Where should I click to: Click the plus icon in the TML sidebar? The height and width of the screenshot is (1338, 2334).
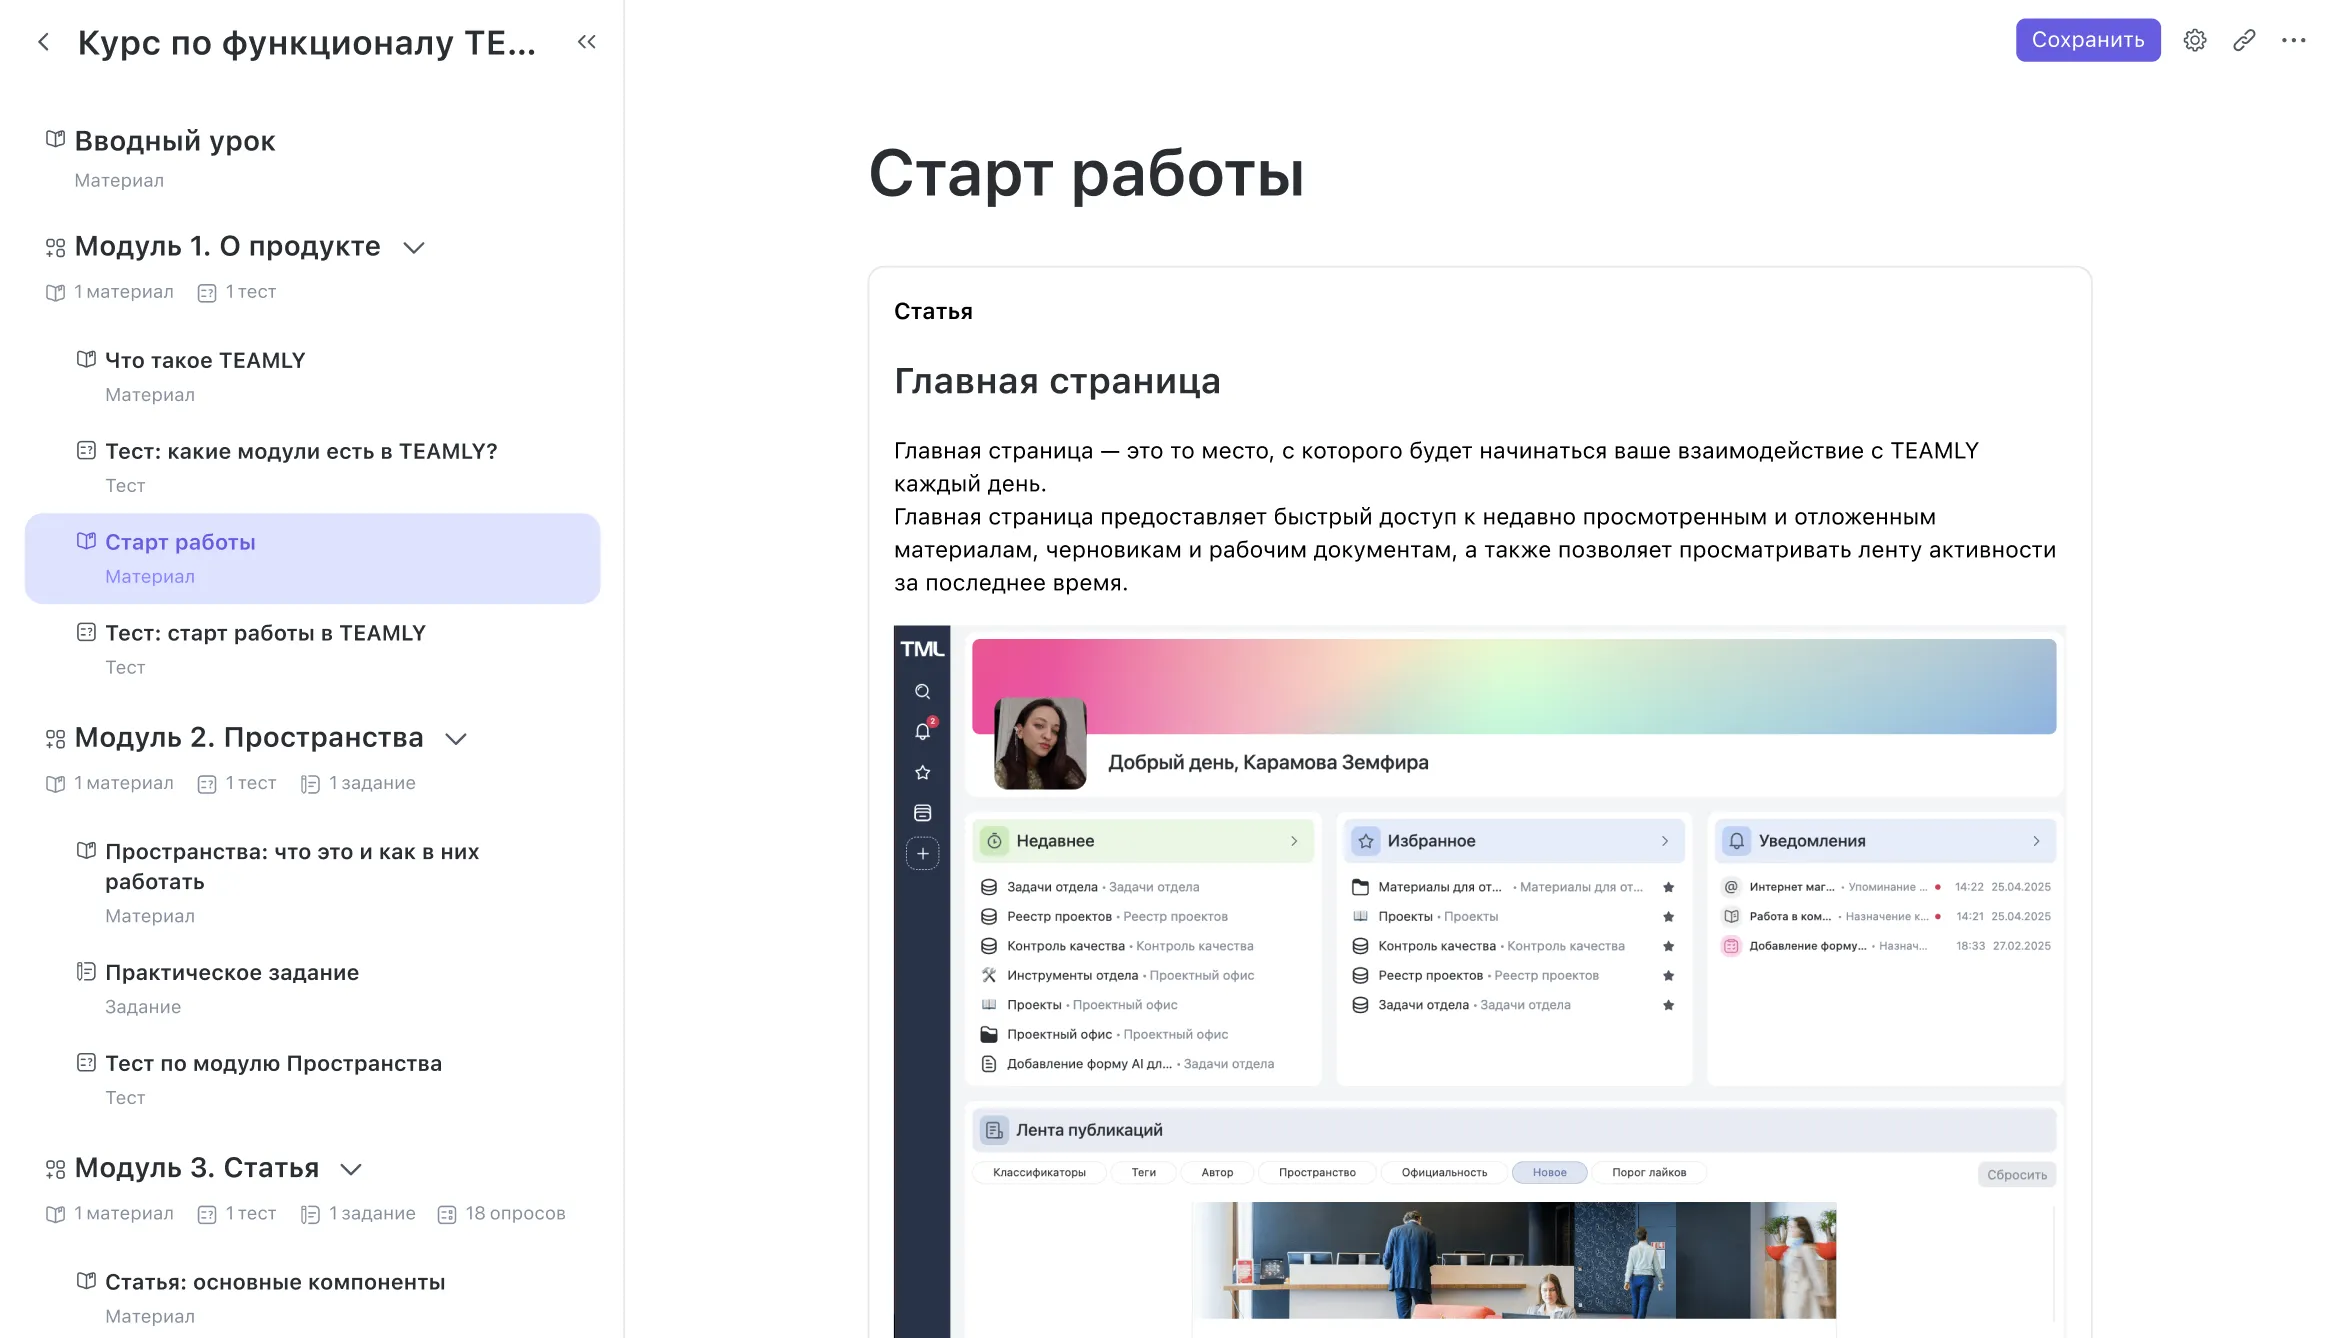coord(922,854)
